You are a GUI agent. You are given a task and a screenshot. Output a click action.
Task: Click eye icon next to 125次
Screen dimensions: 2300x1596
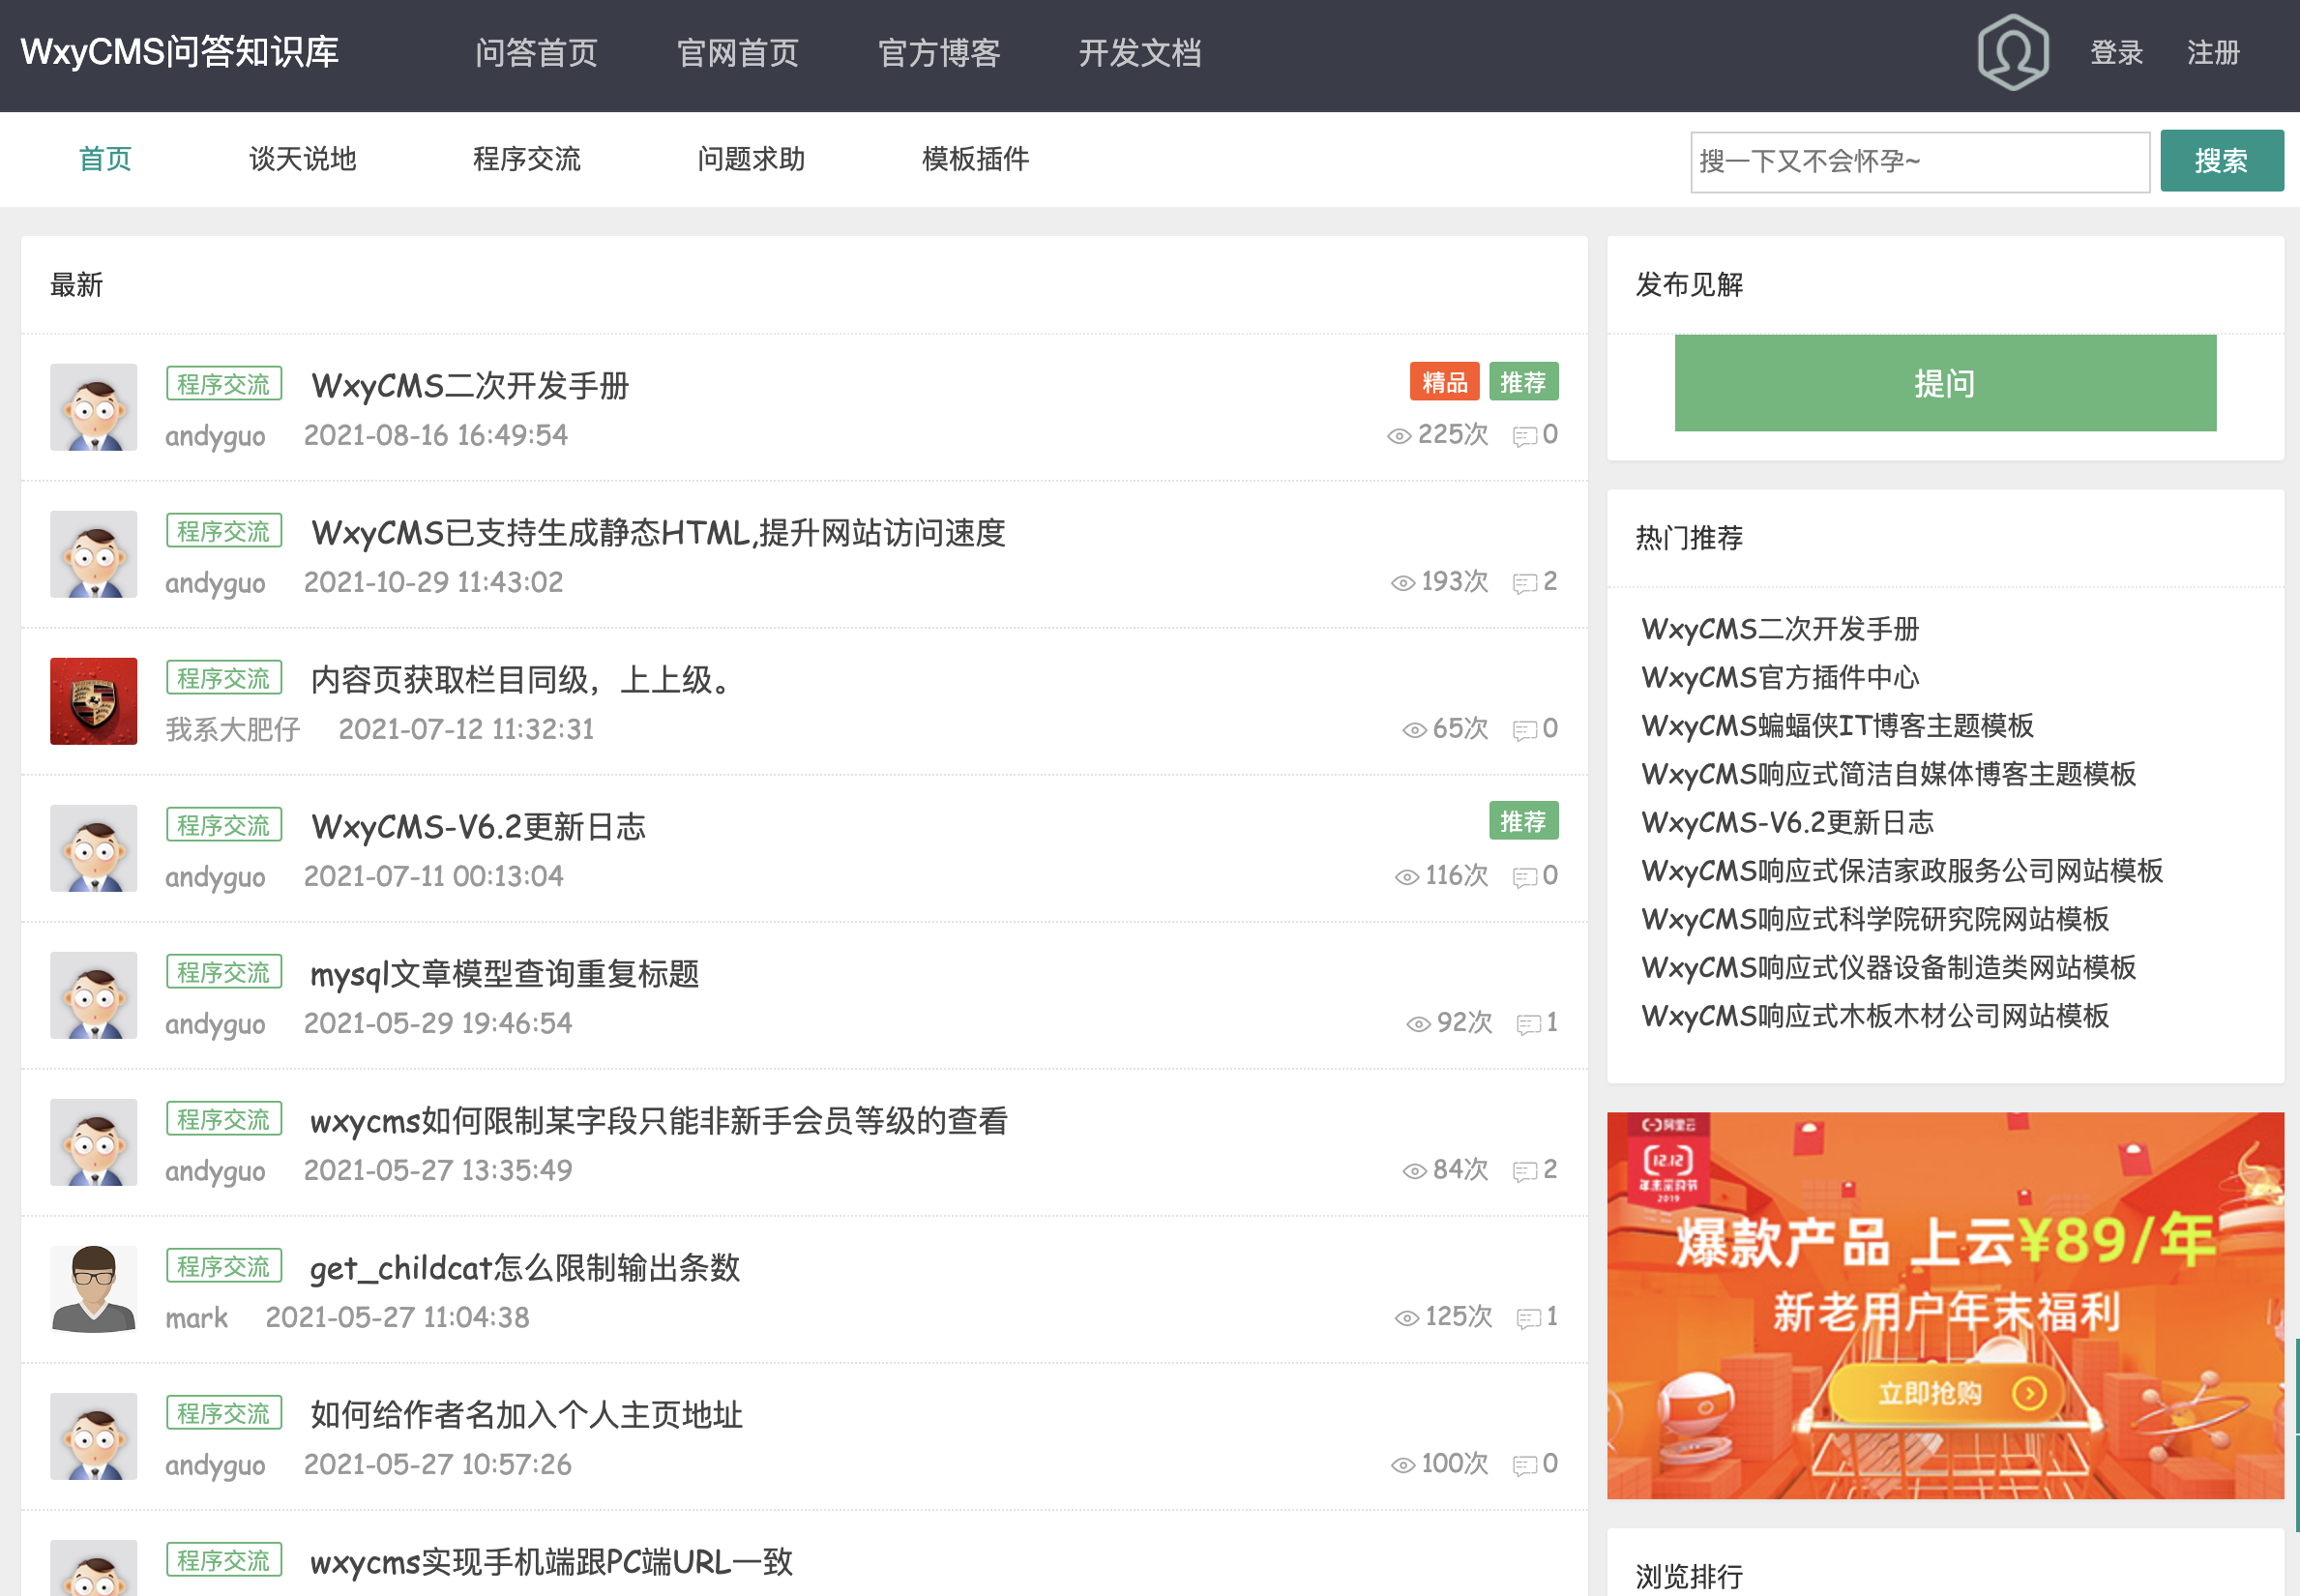click(x=1407, y=1318)
